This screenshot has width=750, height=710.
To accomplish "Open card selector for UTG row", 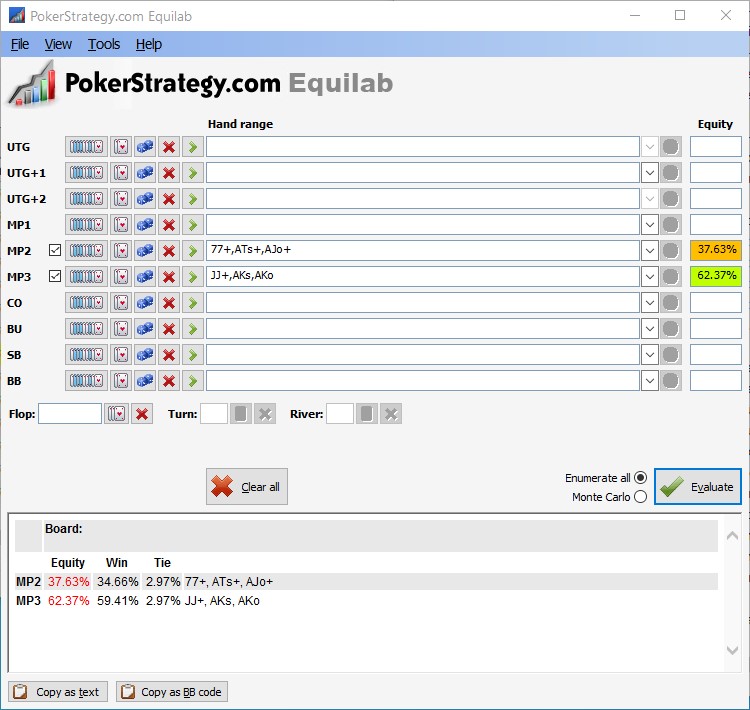I will point(121,146).
